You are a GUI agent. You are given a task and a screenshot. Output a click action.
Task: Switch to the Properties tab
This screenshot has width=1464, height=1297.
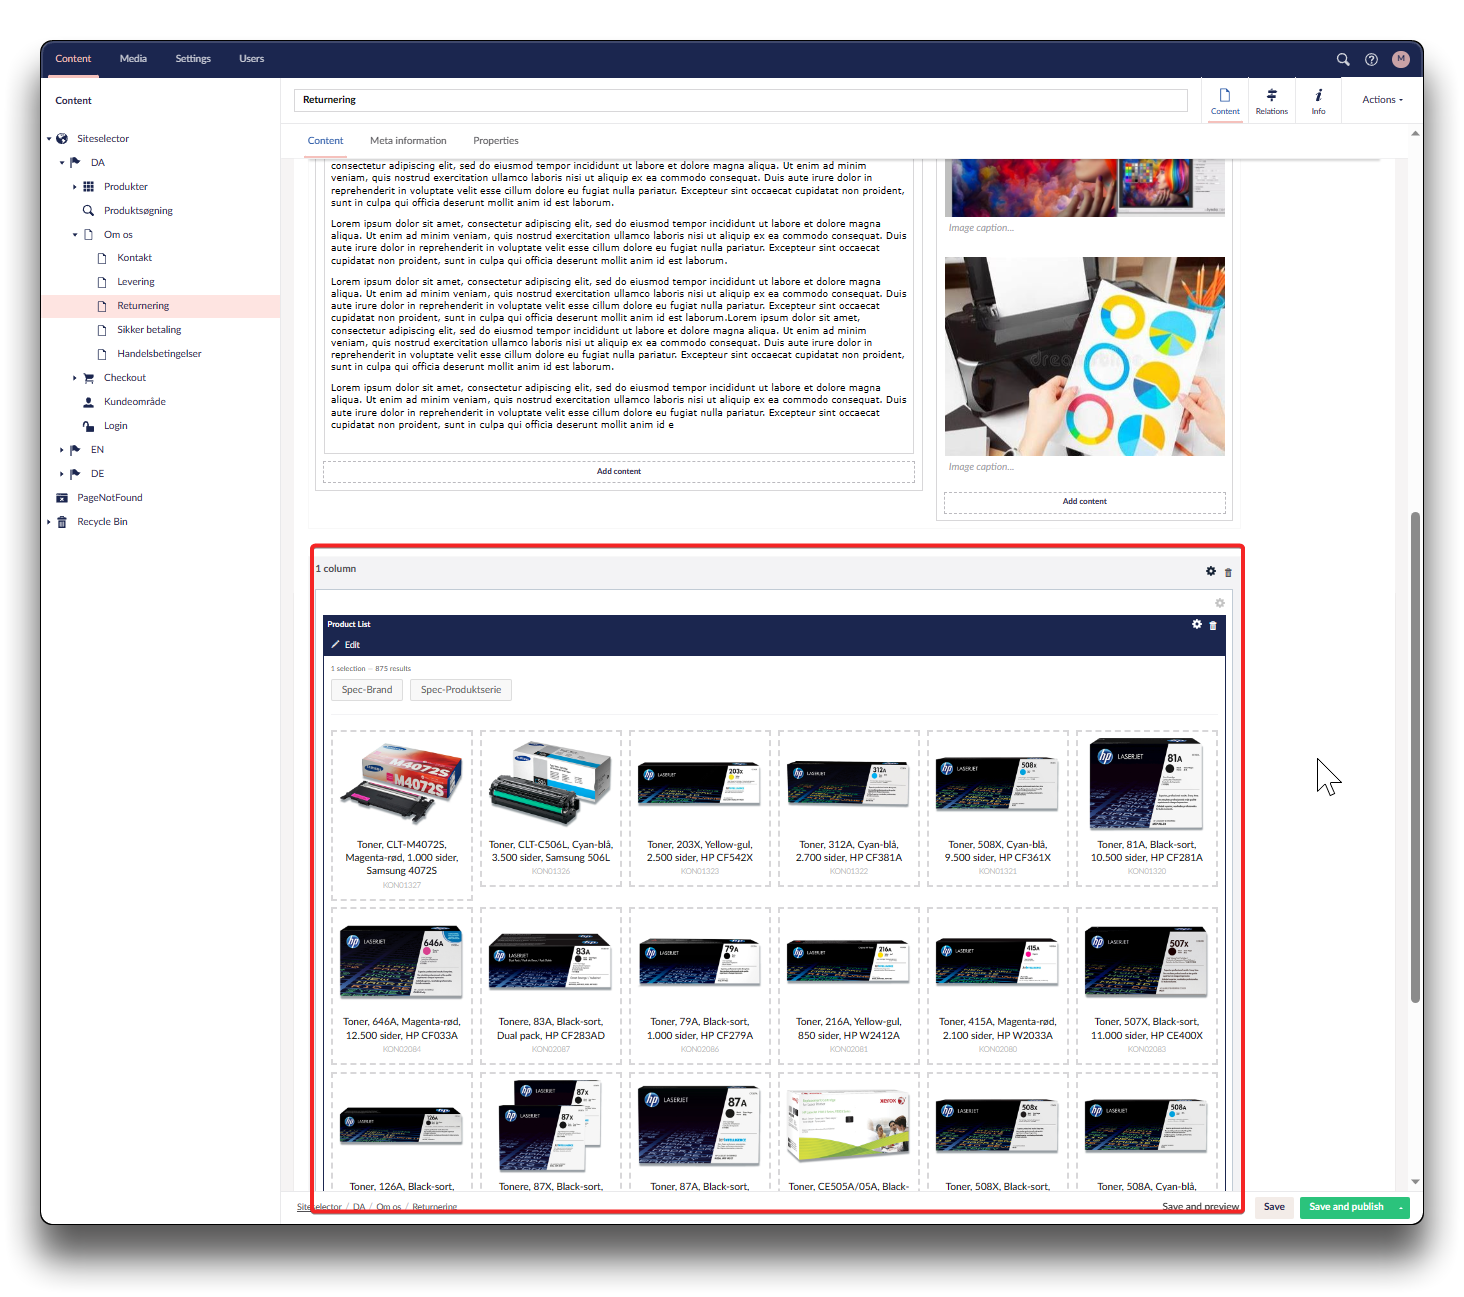[x=495, y=141]
